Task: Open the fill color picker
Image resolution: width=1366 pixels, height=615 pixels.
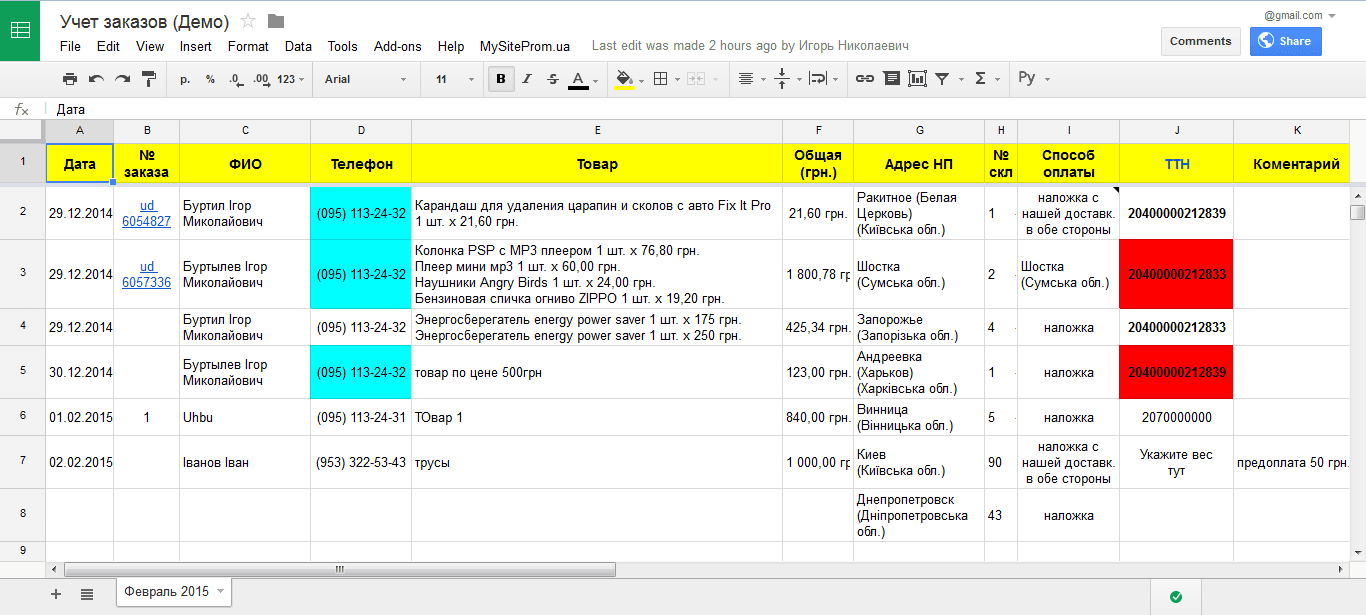Action: 630,79
